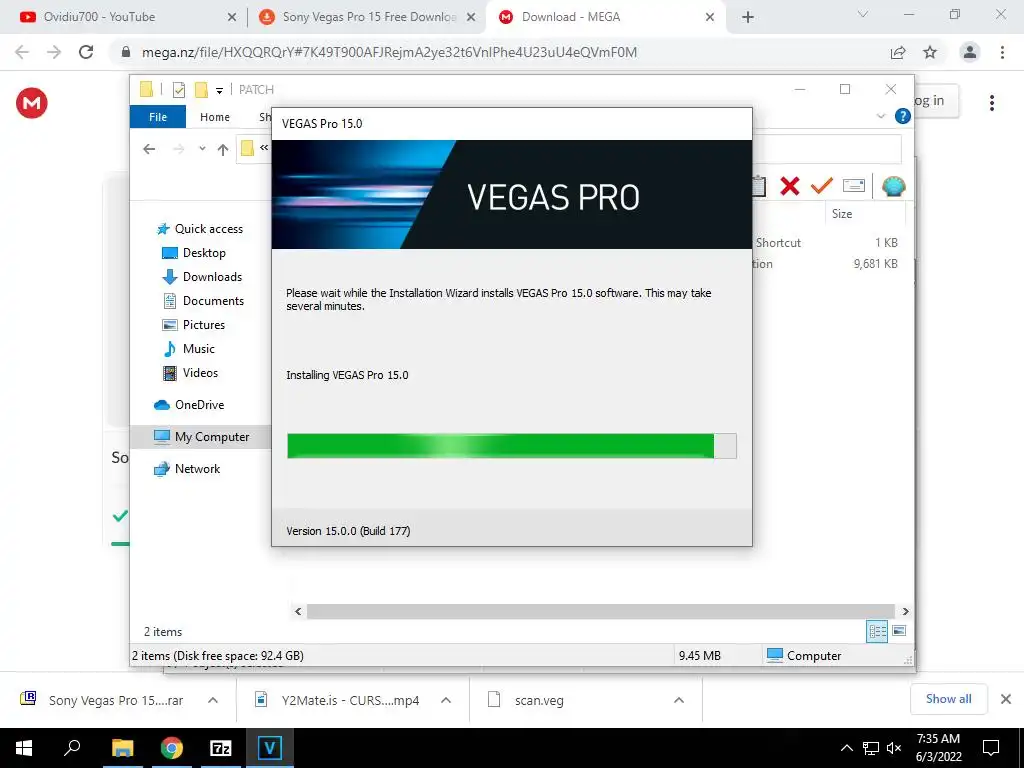Click the Explorer up-folder arrow

tap(223, 149)
